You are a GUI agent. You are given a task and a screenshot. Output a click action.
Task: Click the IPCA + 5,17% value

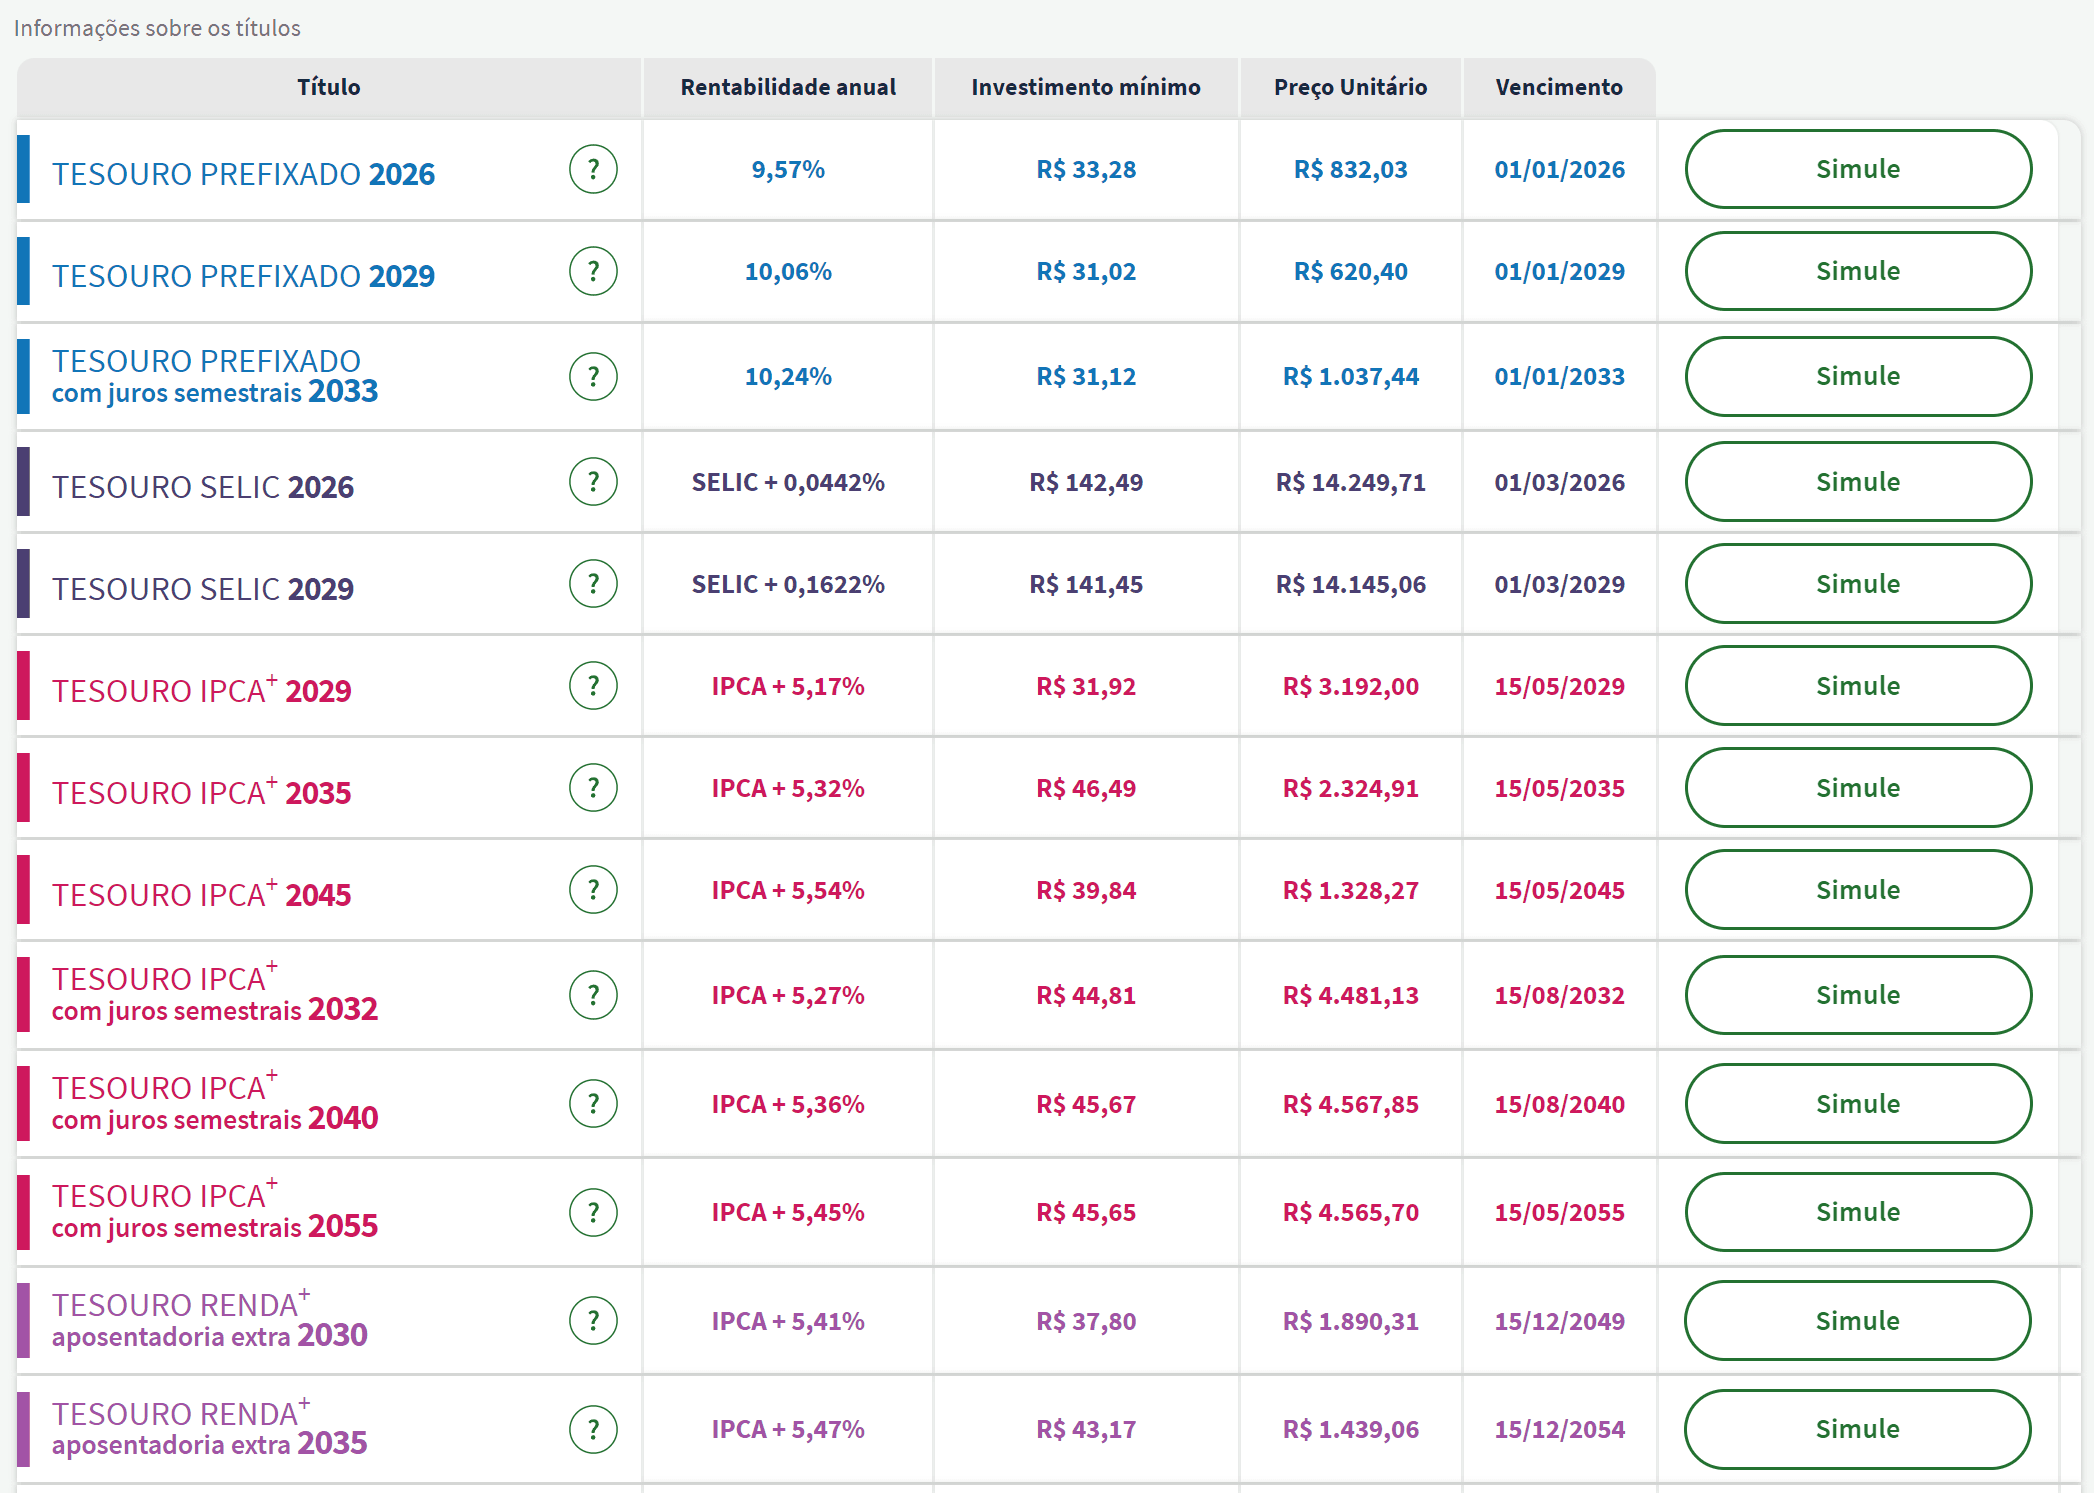point(788,687)
